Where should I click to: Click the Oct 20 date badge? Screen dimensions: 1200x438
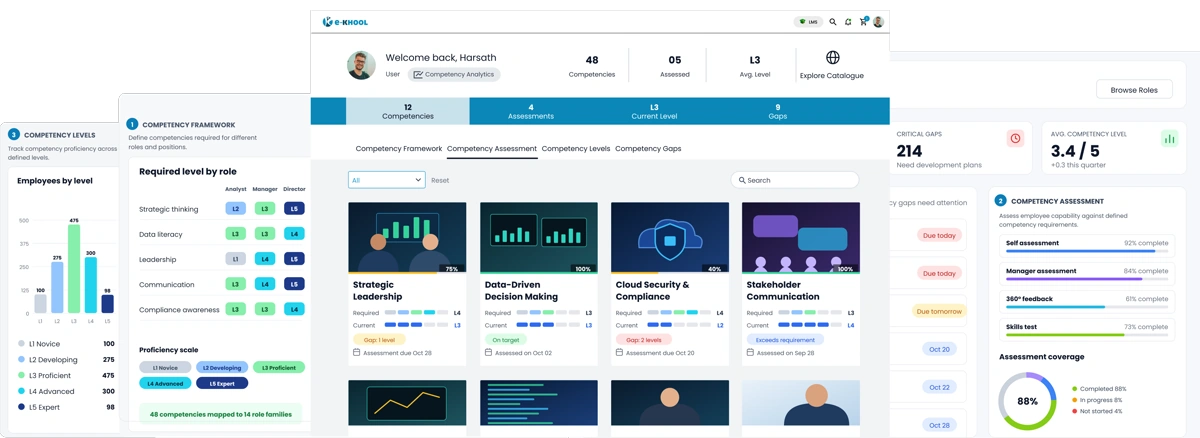(x=939, y=349)
